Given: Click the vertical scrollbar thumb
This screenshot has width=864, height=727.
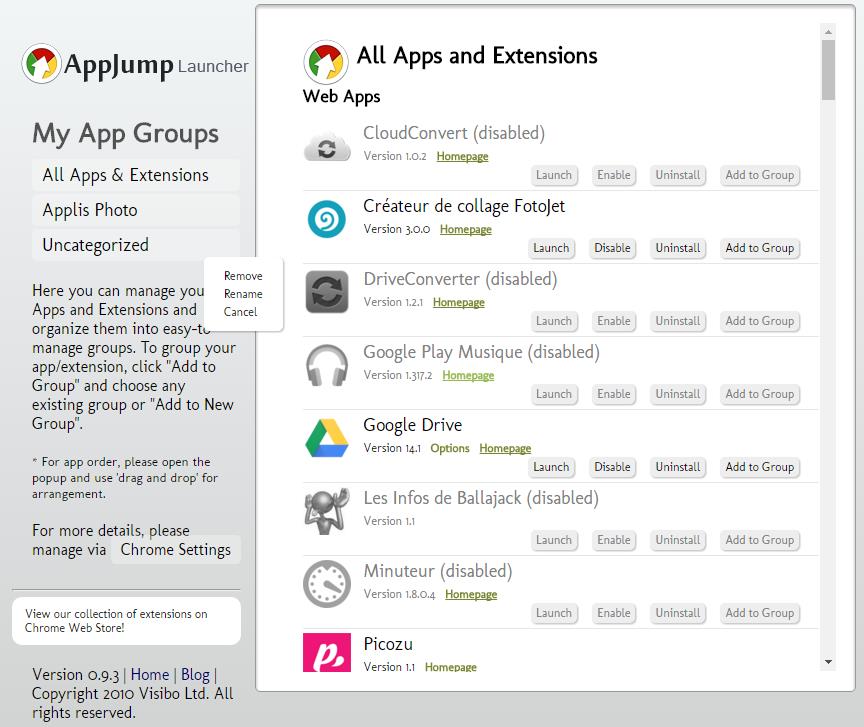Looking at the screenshot, I should click(828, 70).
